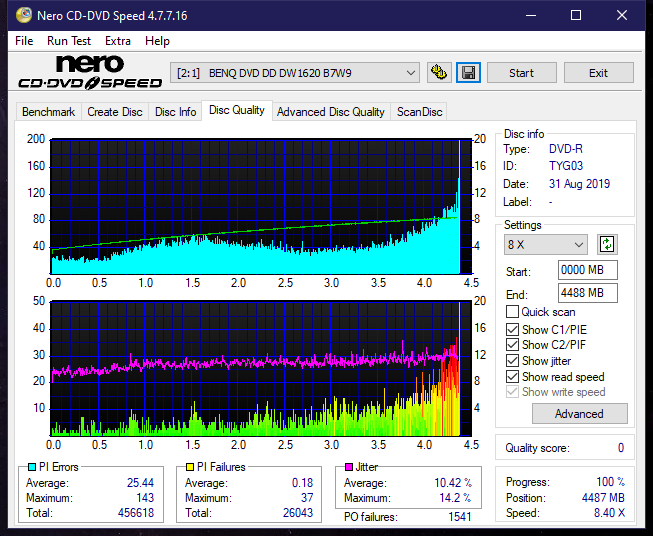Open the Advanced settings button

tap(579, 414)
